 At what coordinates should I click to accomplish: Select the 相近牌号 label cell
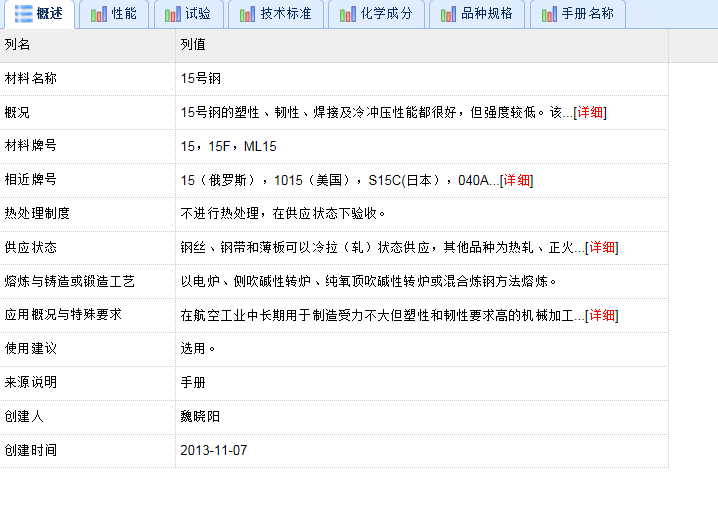click(87, 180)
